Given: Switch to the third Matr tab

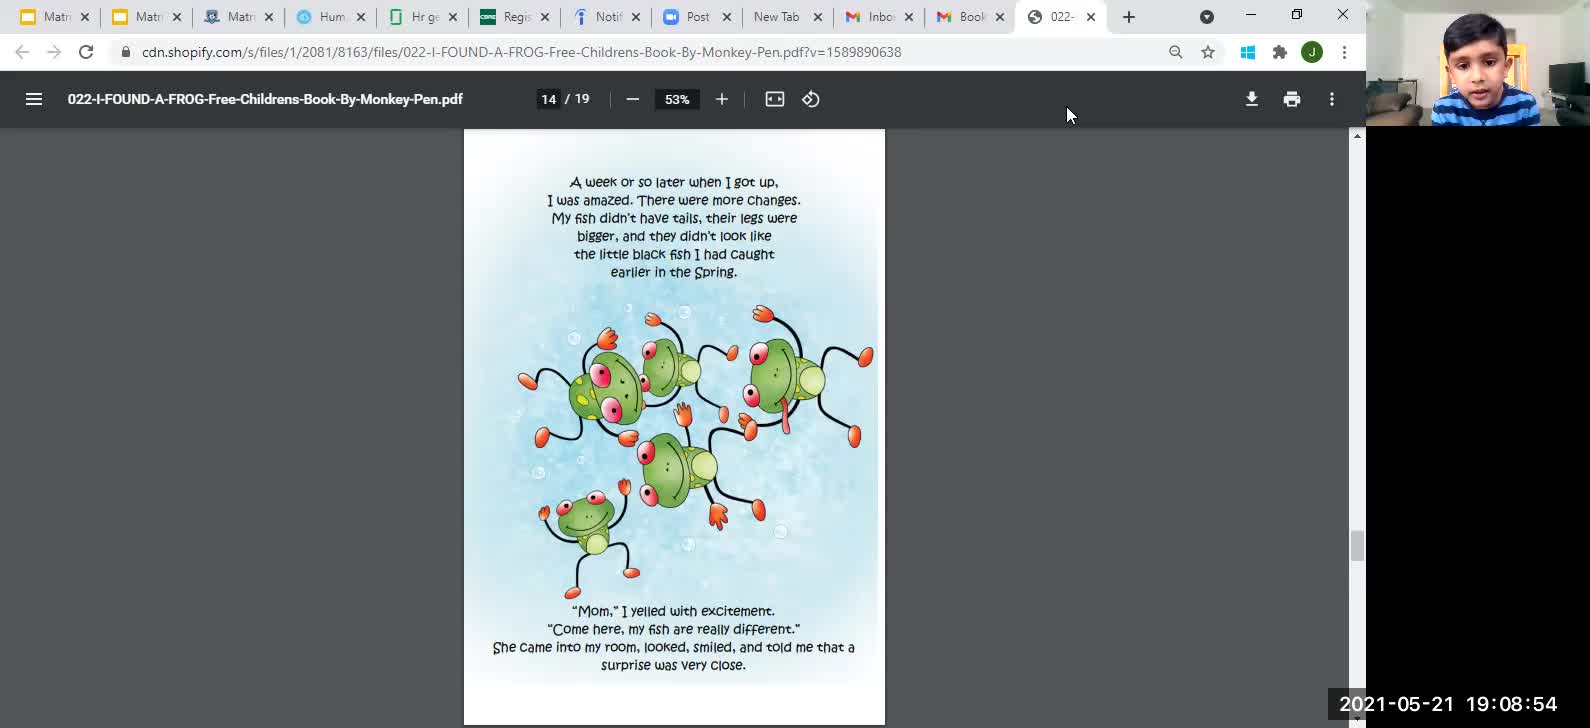Looking at the screenshot, I should [x=239, y=17].
